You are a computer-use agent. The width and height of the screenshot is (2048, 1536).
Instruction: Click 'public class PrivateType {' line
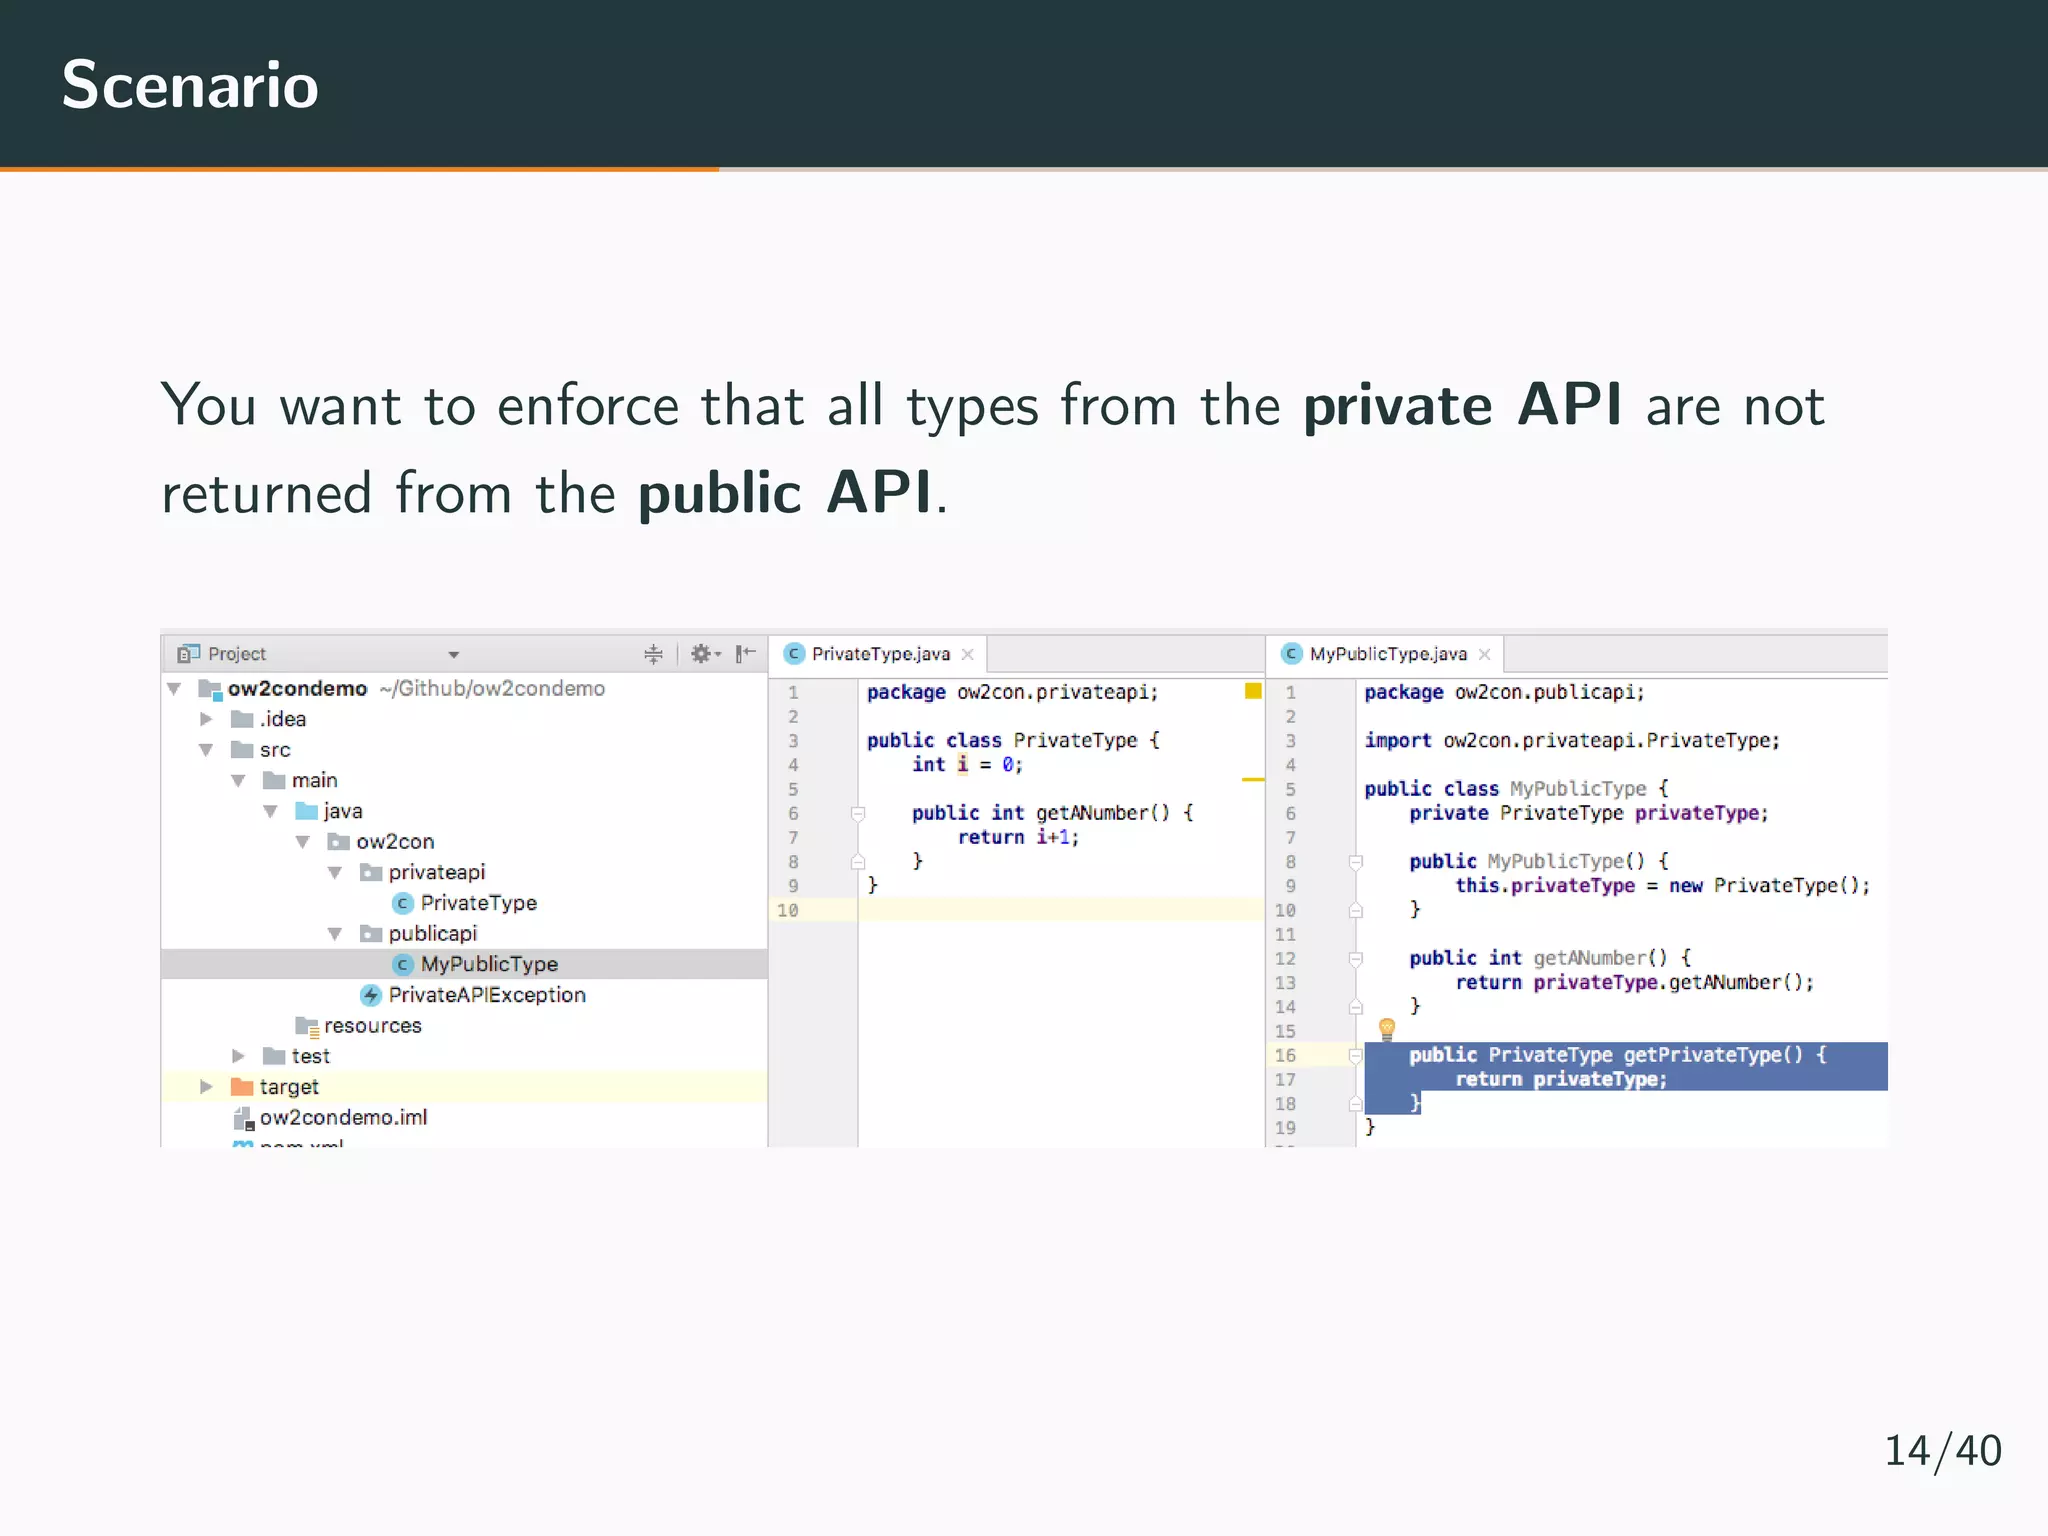(x=1013, y=740)
